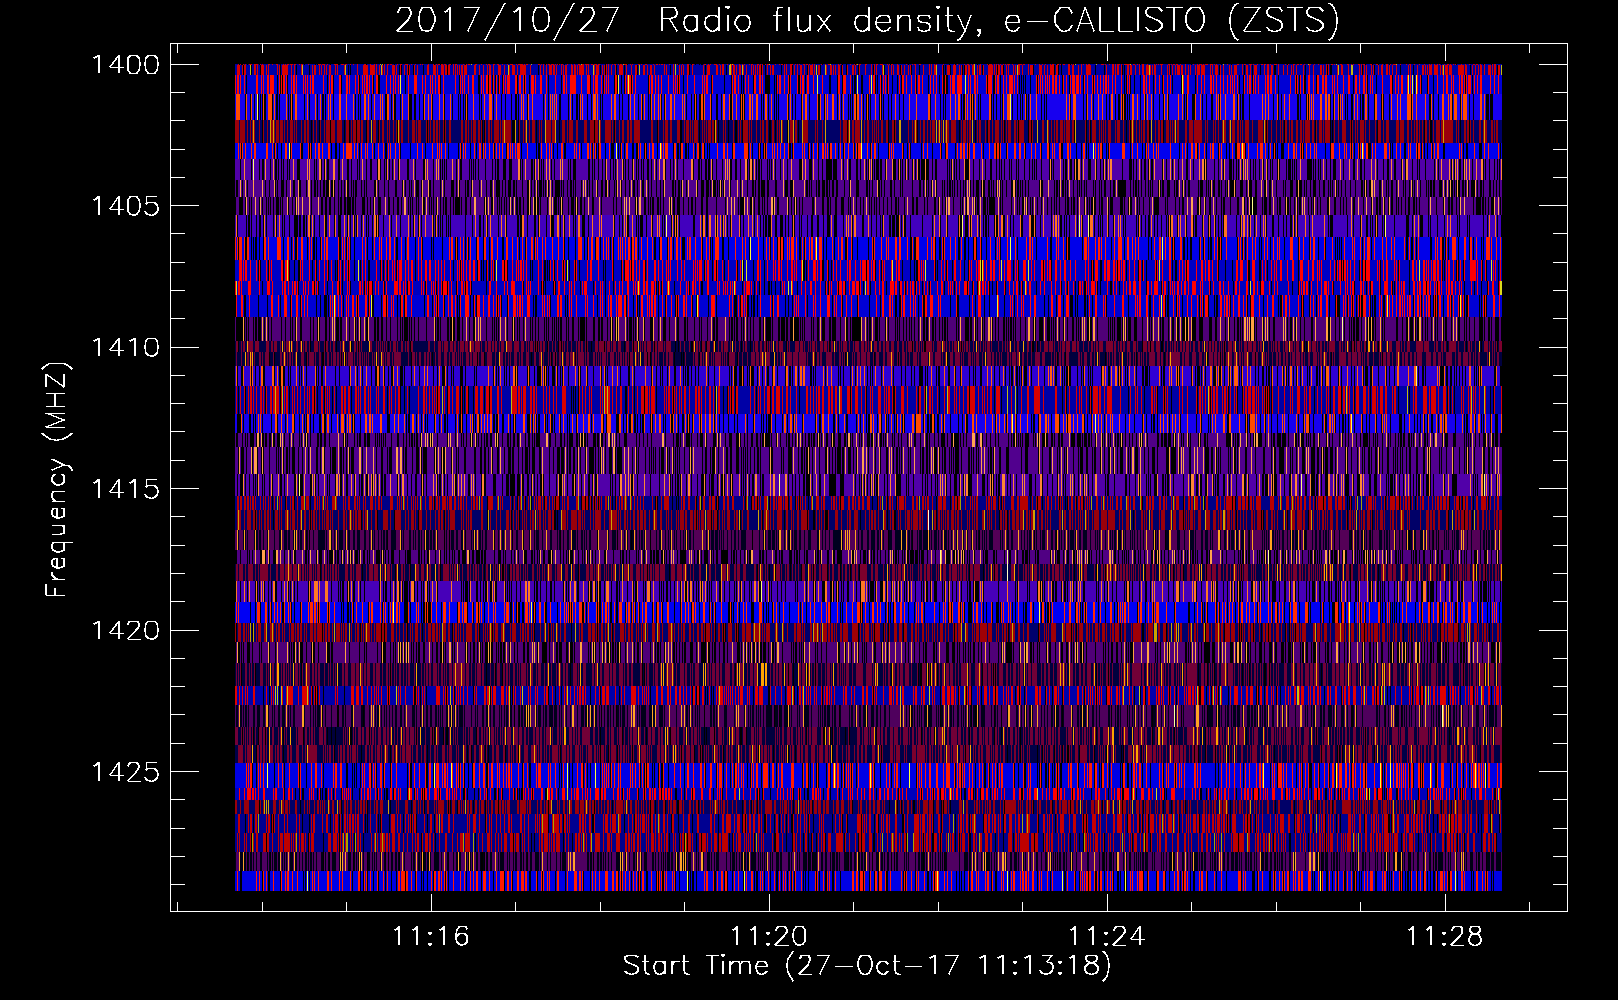1618x1000 pixels.
Task: Click the 11:16 time tick label
Action: [x=431, y=937]
